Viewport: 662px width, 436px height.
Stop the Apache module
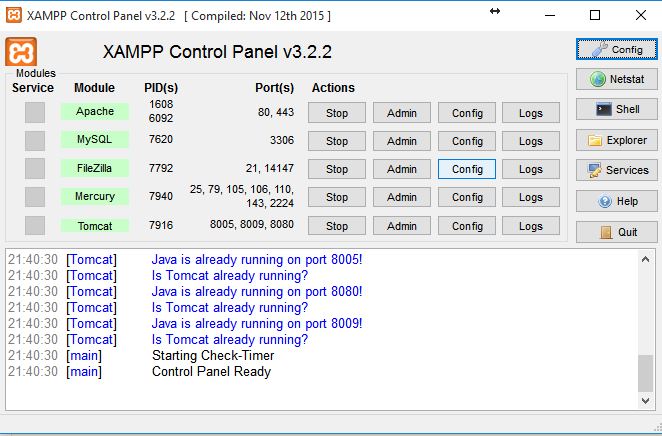point(336,113)
